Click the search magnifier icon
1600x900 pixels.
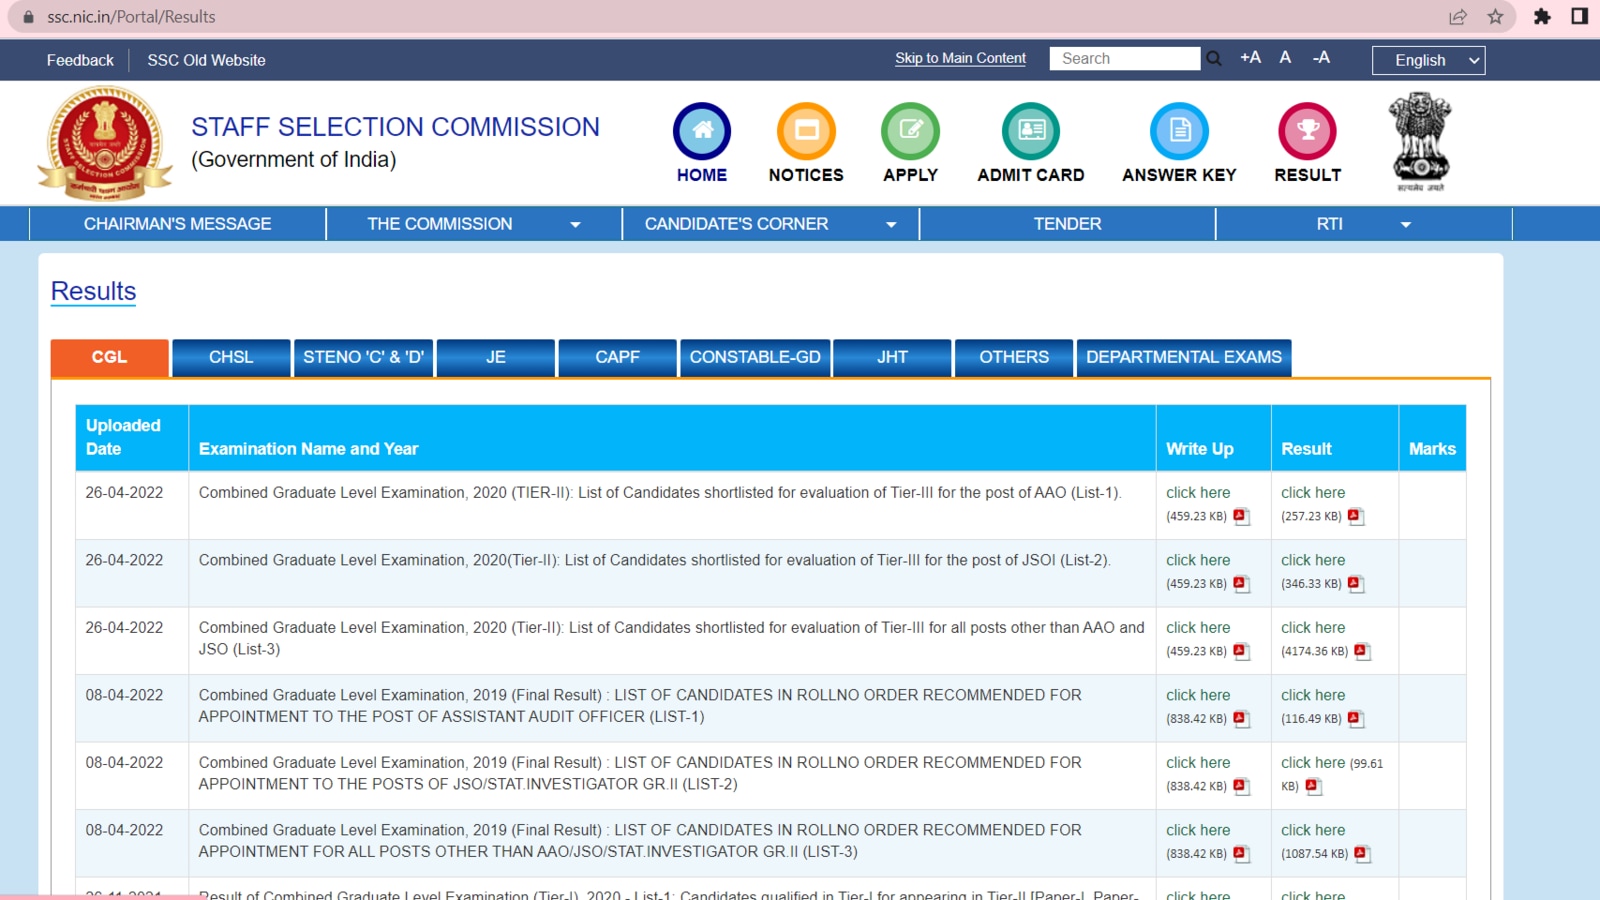pos(1214,59)
